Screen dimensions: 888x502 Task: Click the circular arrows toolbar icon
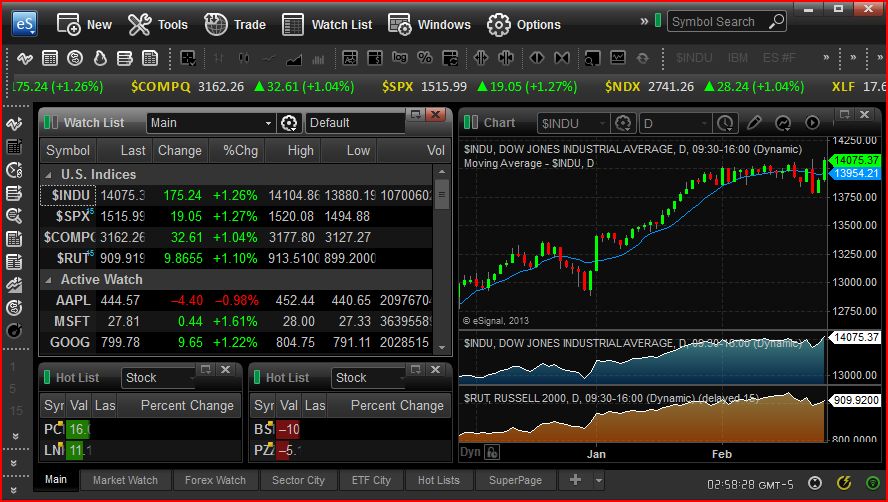[x=75, y=58]
